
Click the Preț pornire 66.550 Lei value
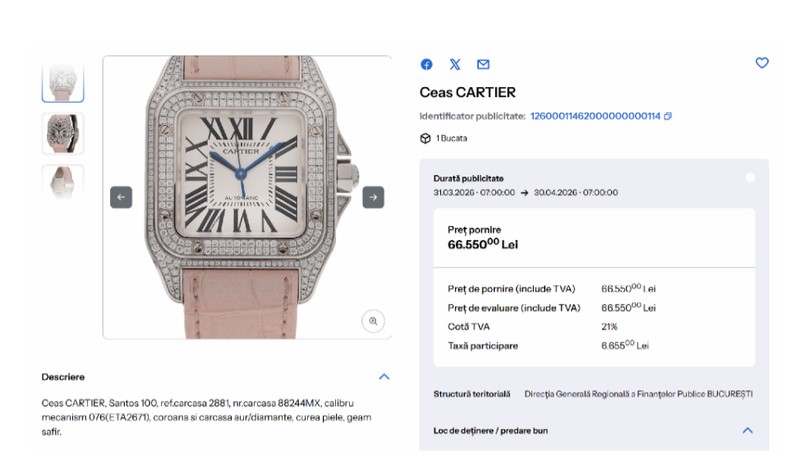(483, 244)
